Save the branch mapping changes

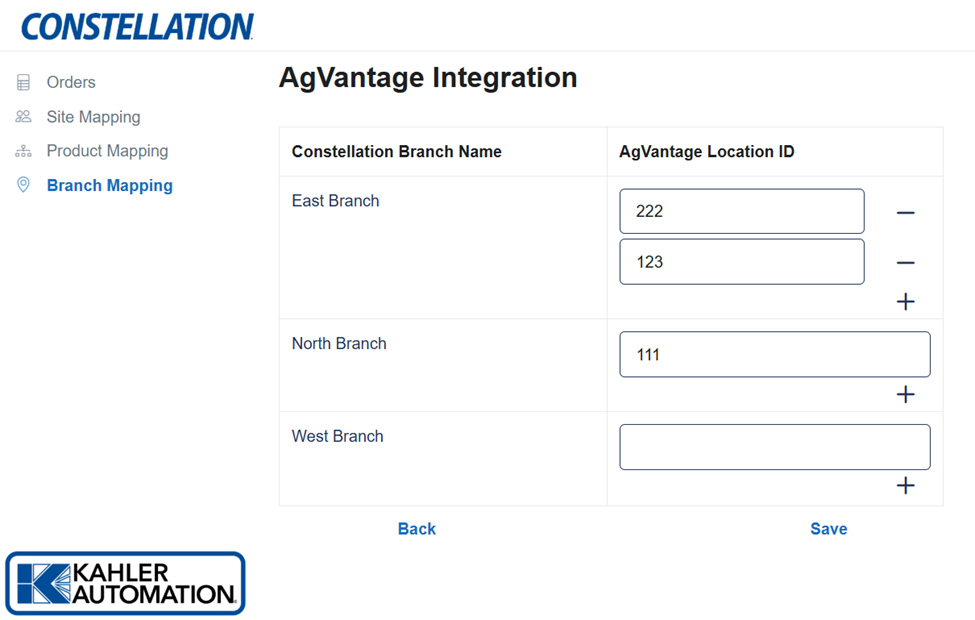[828, 529]
